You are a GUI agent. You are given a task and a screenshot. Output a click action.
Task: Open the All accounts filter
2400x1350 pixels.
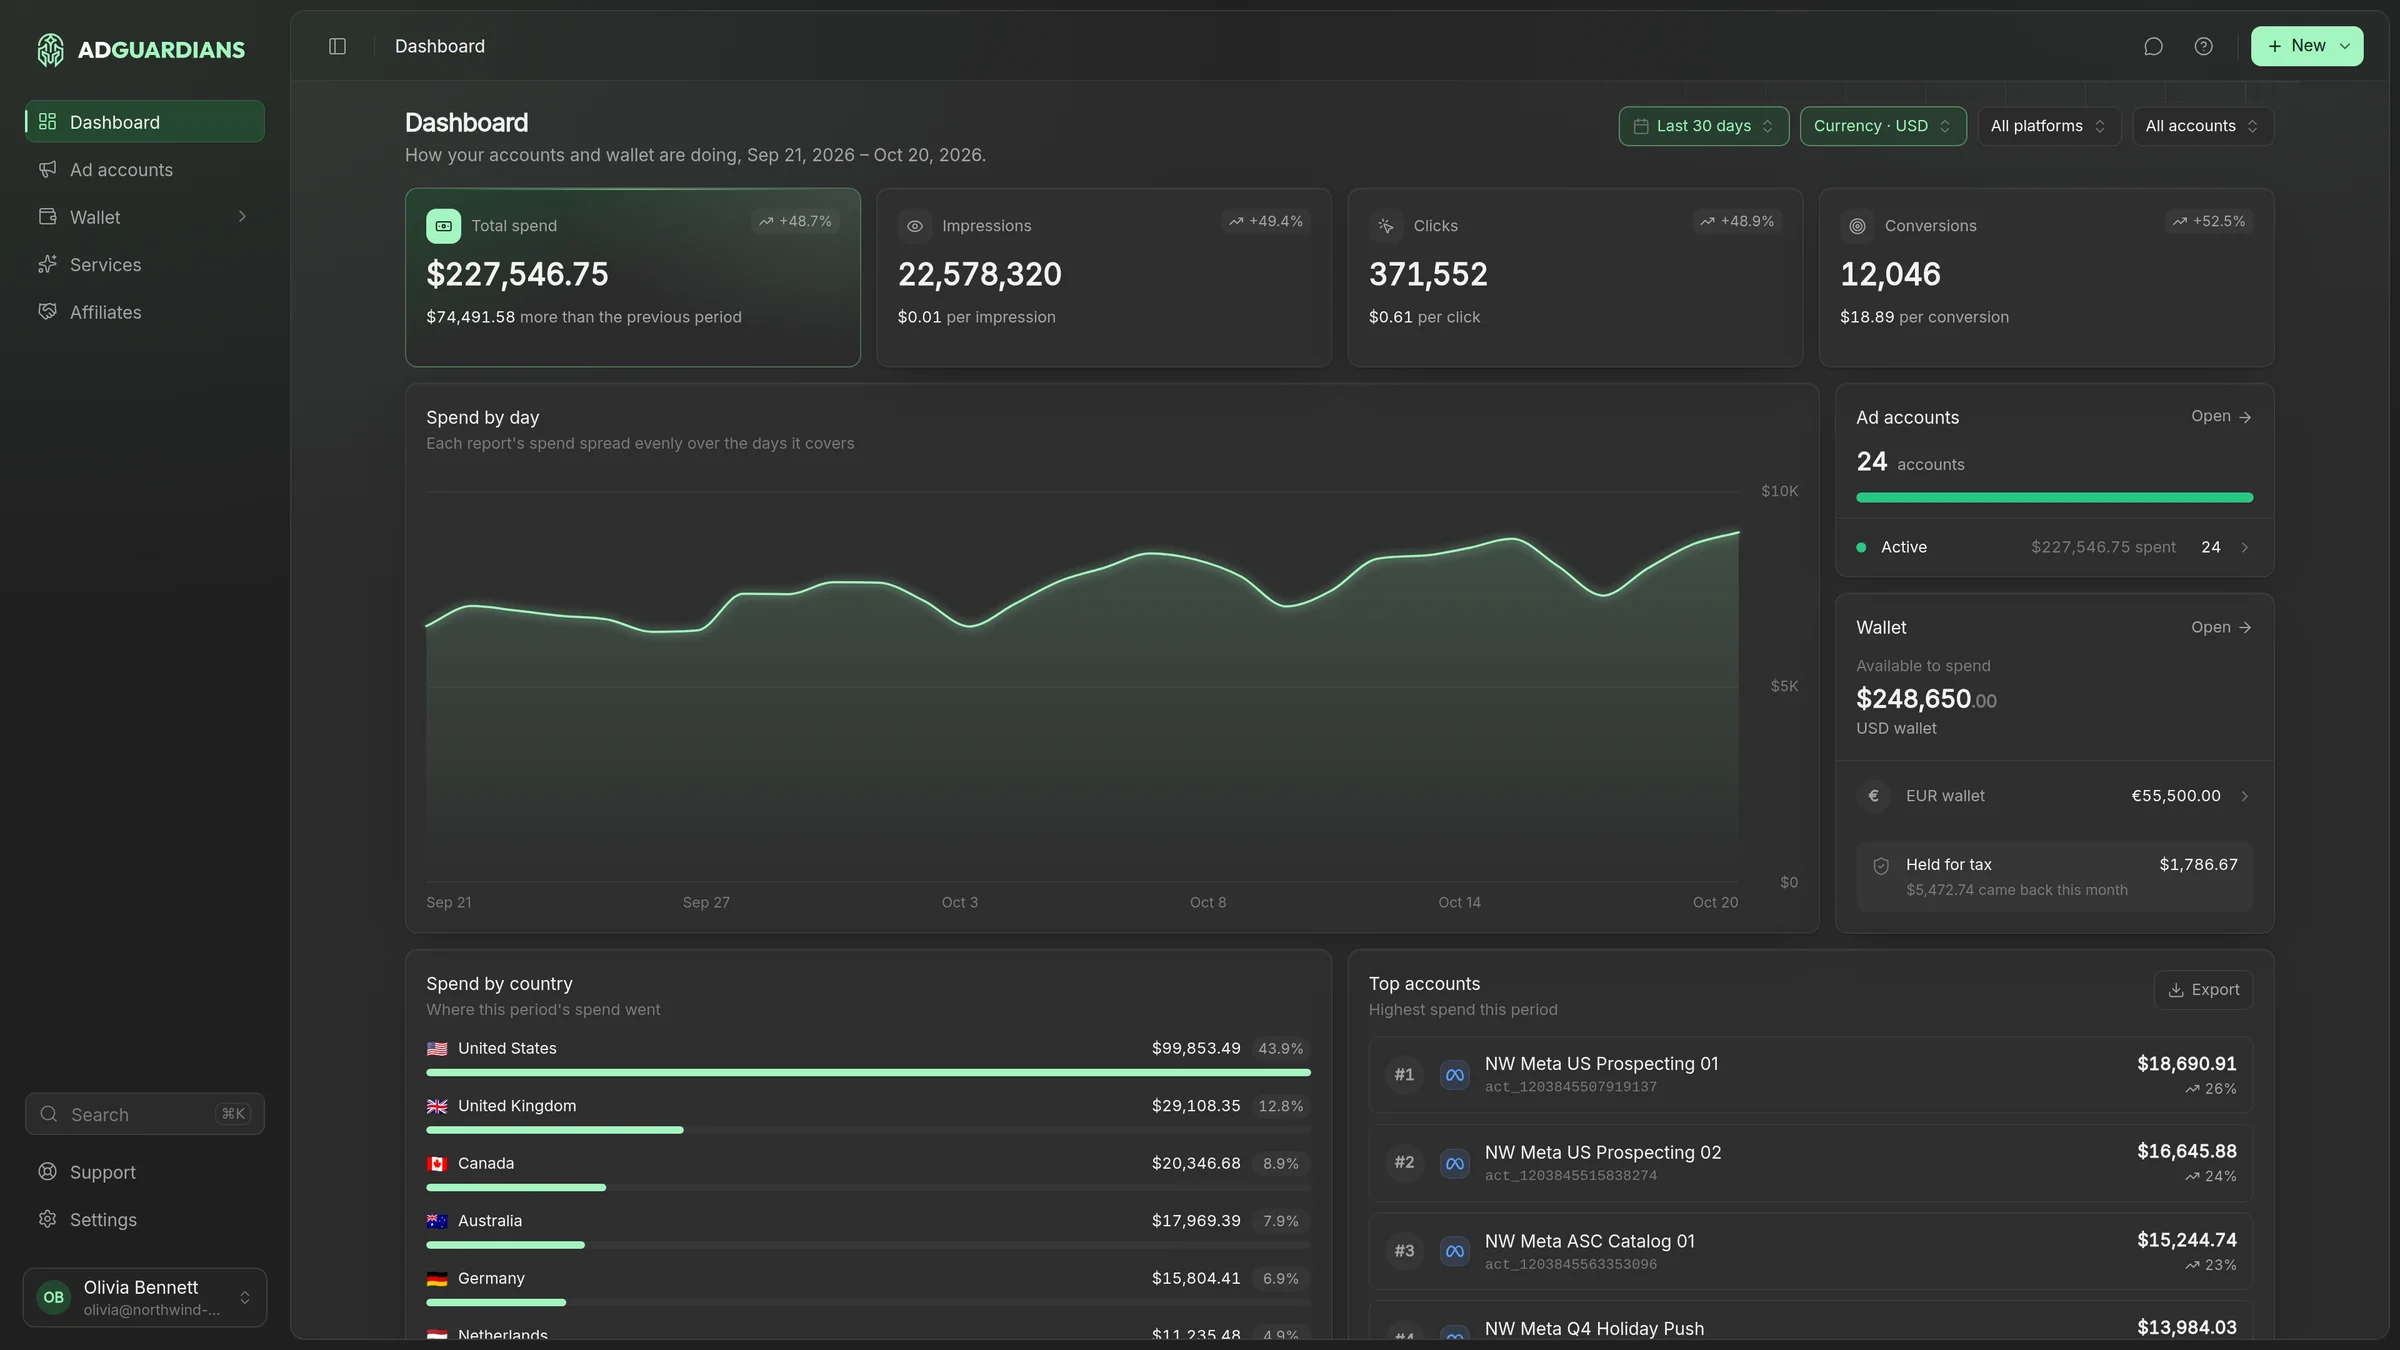tap(2202, 126)
